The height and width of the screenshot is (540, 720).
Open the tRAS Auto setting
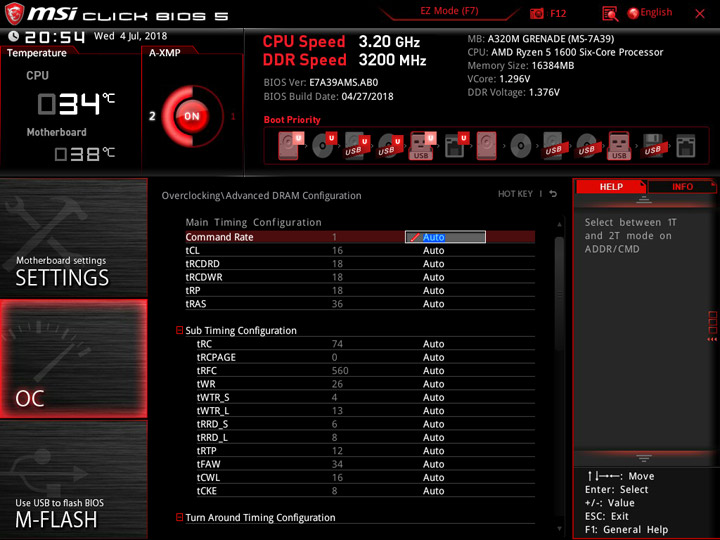tap(433, 304)
